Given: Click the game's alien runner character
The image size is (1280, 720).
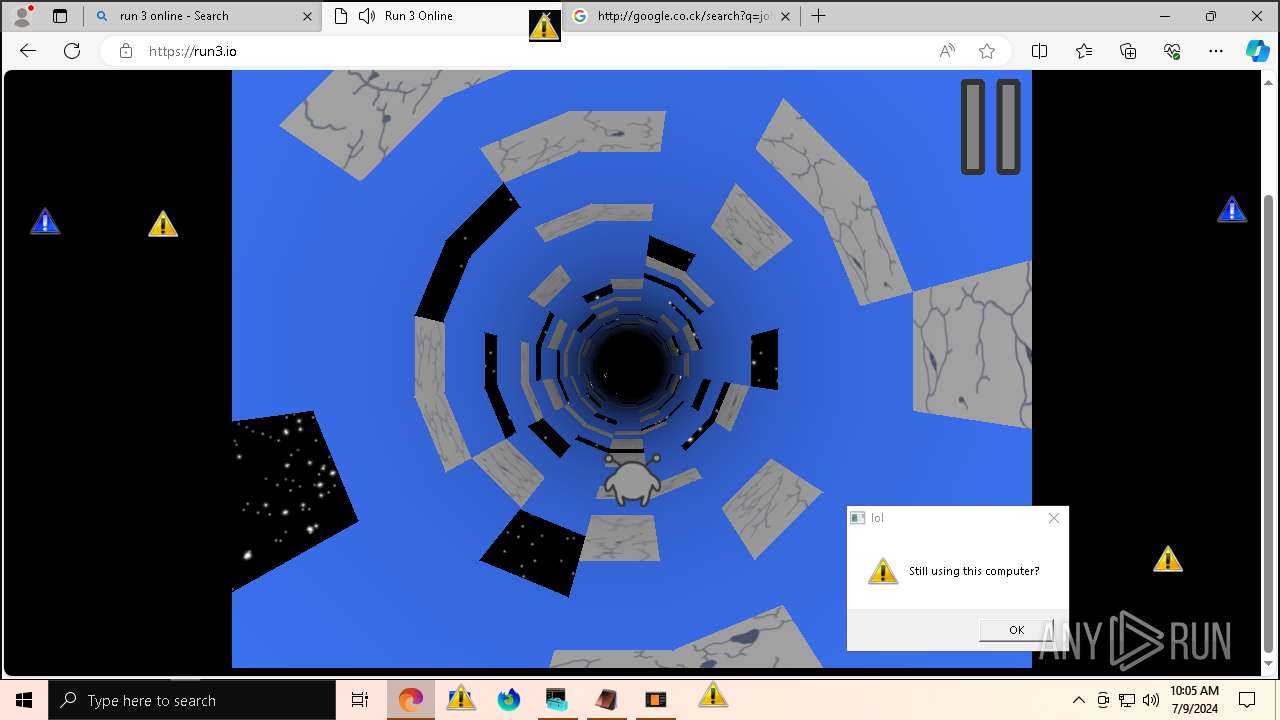Looking at the screenshot, I should [x=632, y=479].
